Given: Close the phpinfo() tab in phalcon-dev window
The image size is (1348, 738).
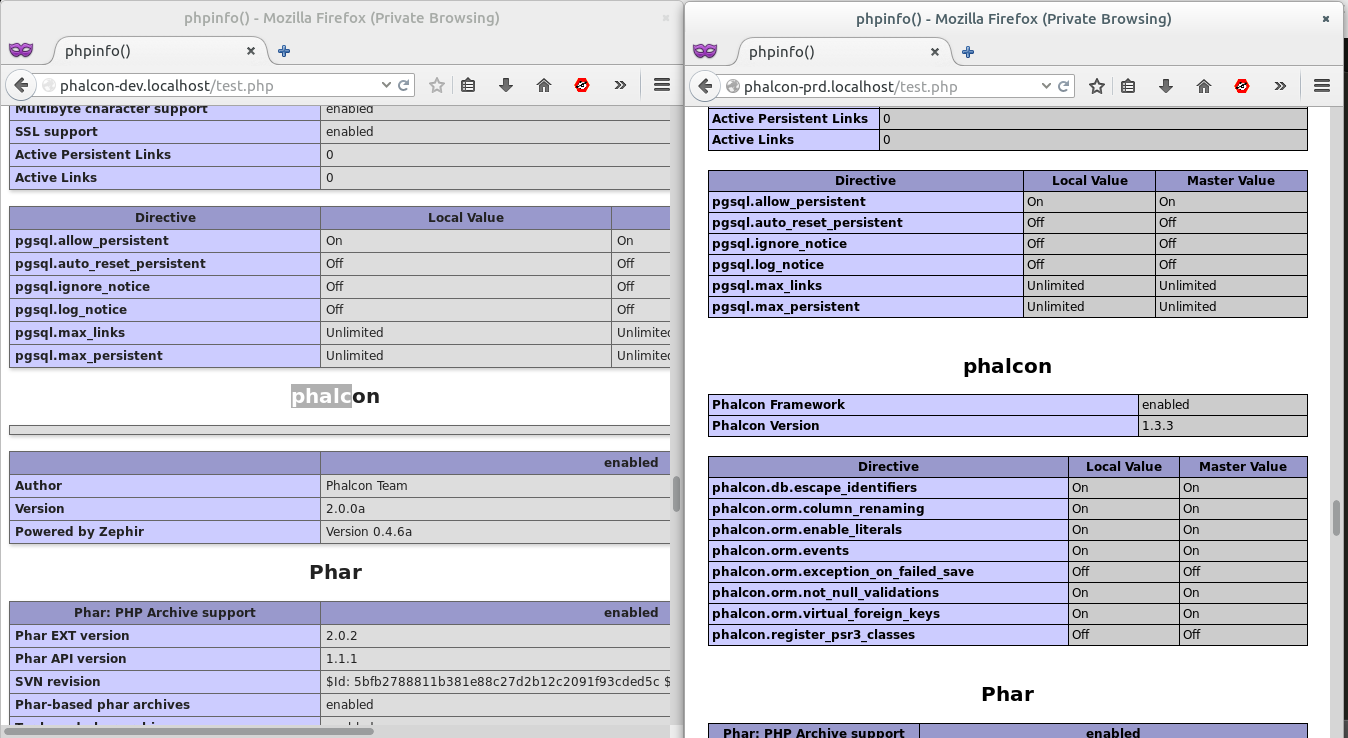Looking at the screenshot, I should pos(252,51).
